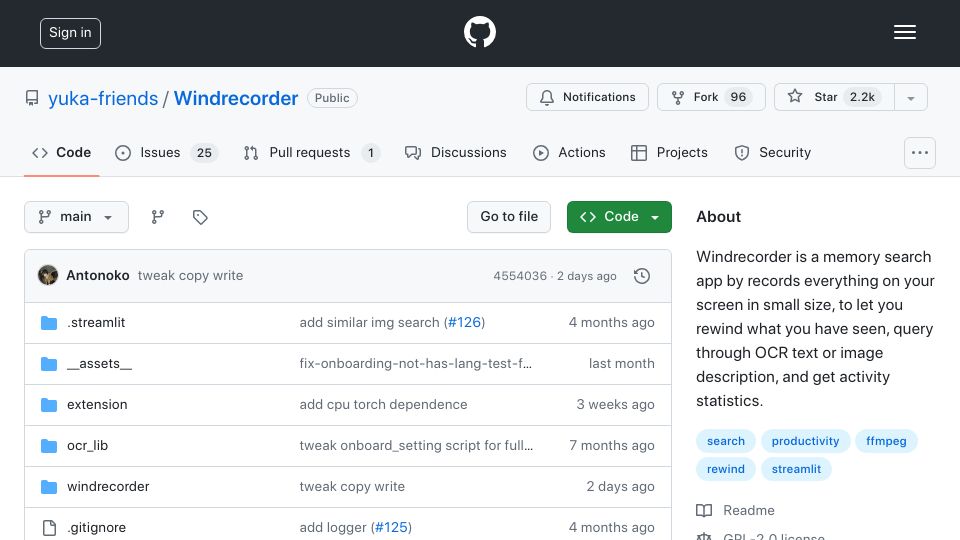
Task: Switch to the Code tab
Action: (61, 152)
